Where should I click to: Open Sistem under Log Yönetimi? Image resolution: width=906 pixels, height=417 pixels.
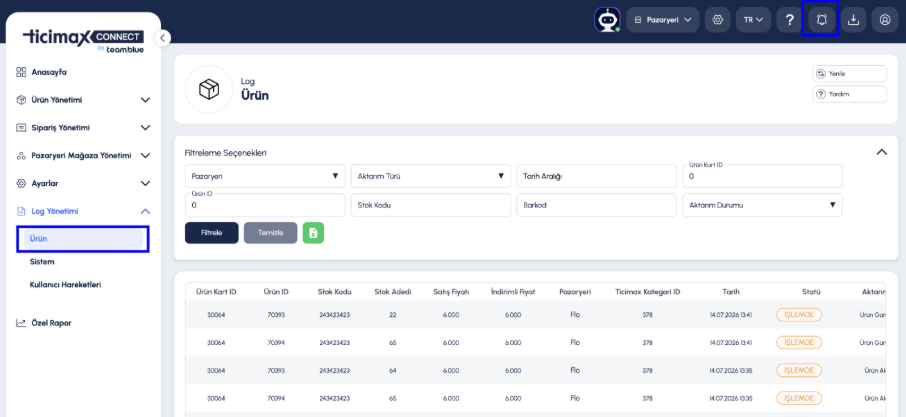point(42,262)
